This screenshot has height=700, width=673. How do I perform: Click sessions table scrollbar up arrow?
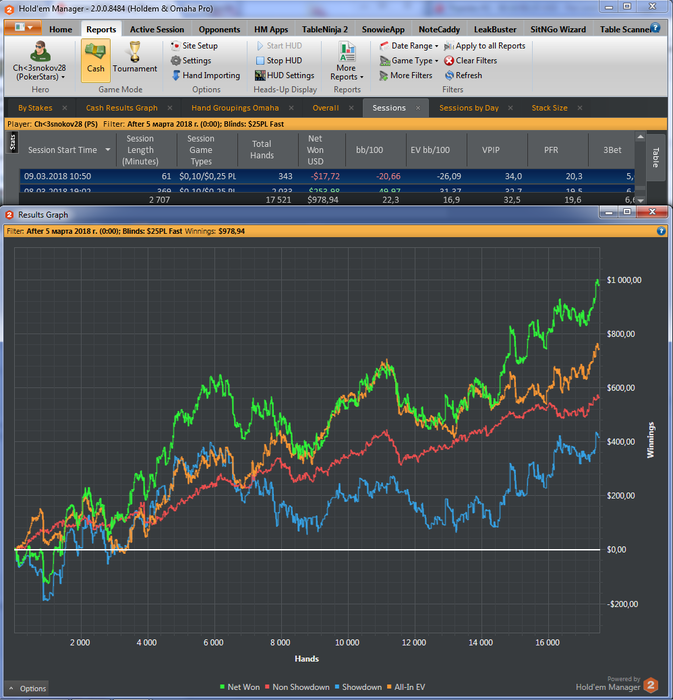click(640, 137)
